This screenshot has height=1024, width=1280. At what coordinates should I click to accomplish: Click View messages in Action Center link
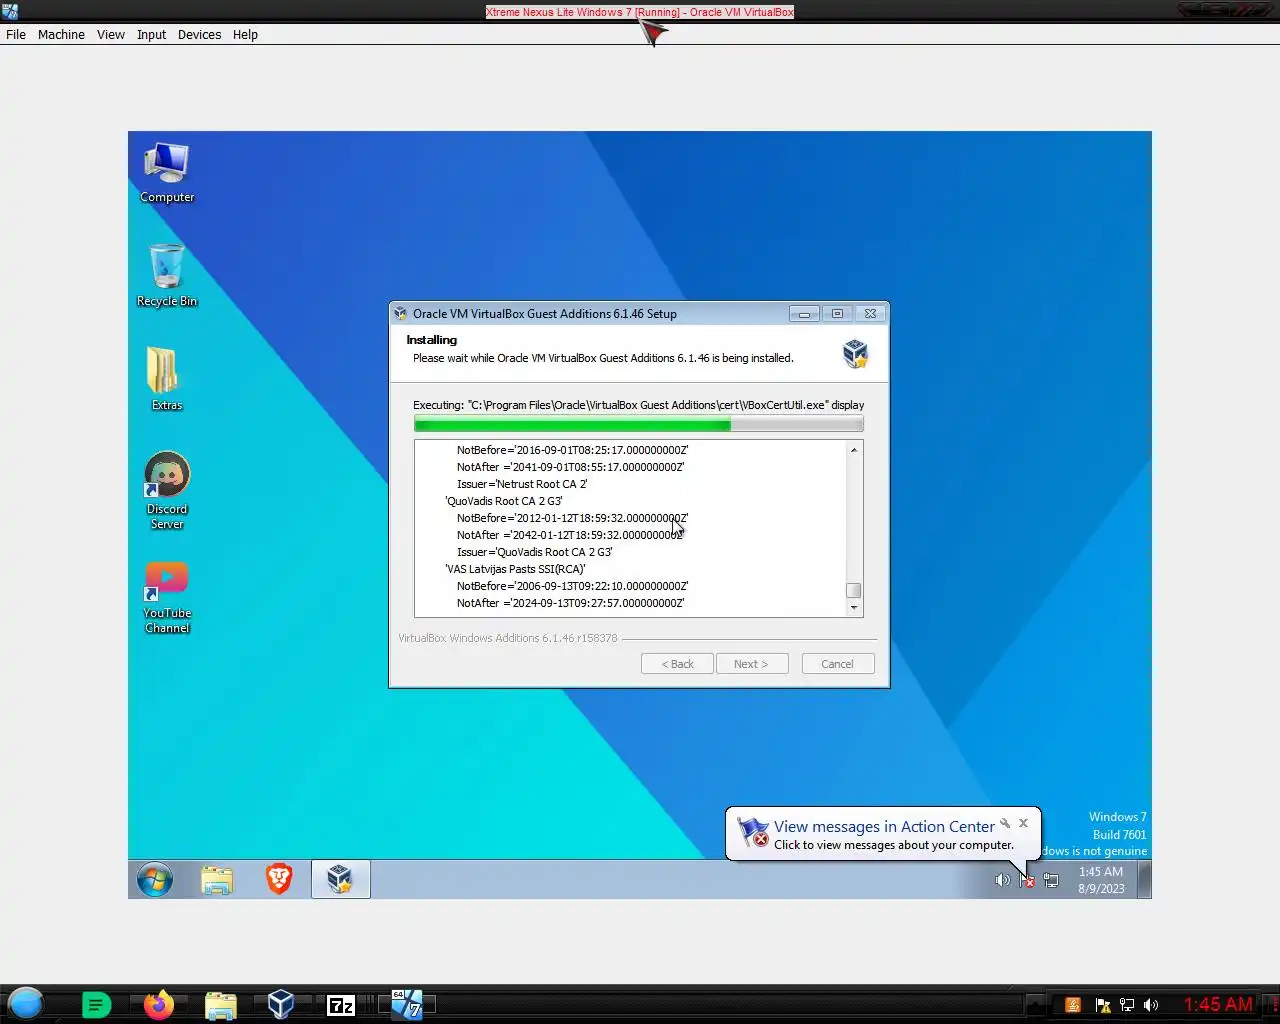coord(884,827)
